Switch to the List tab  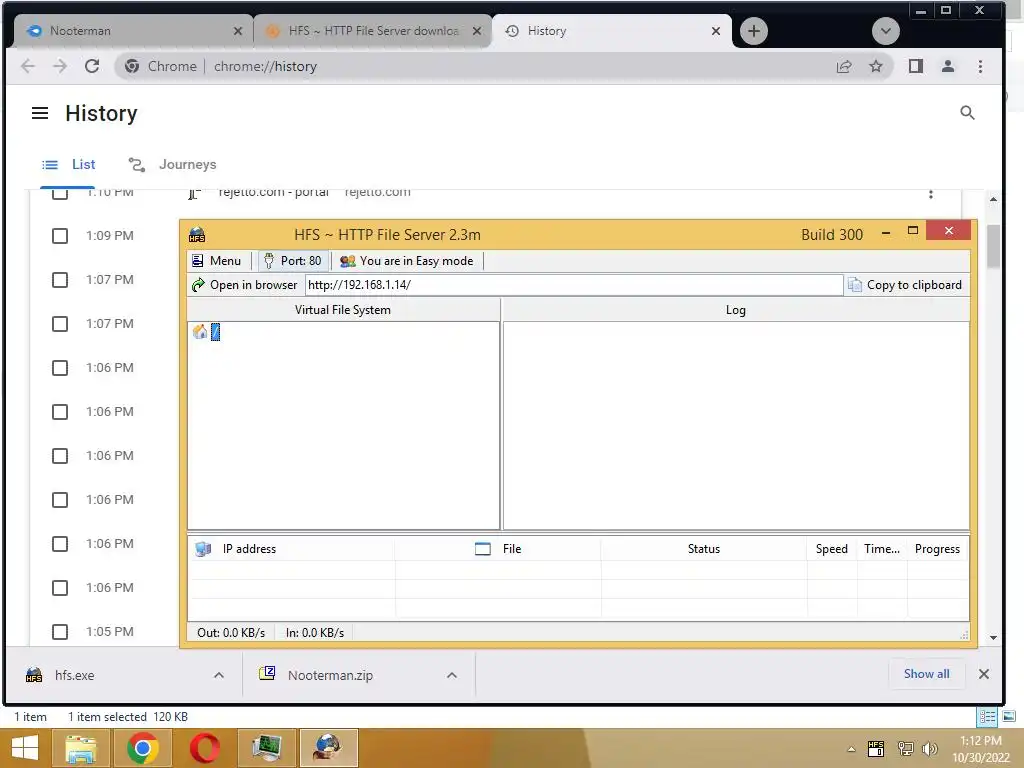click(68, 165)
